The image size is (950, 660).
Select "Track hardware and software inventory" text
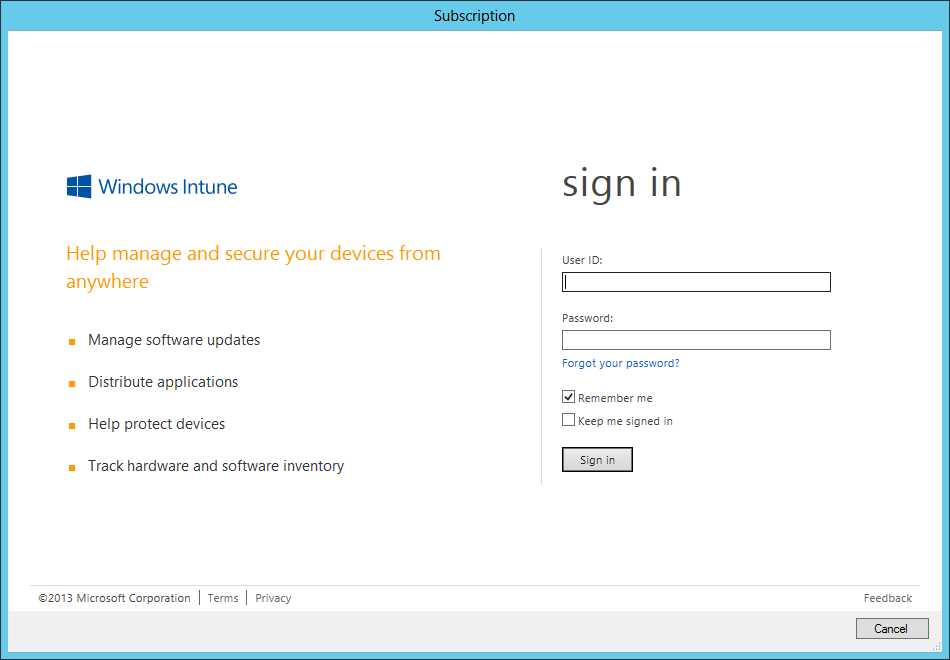point(216,465)
